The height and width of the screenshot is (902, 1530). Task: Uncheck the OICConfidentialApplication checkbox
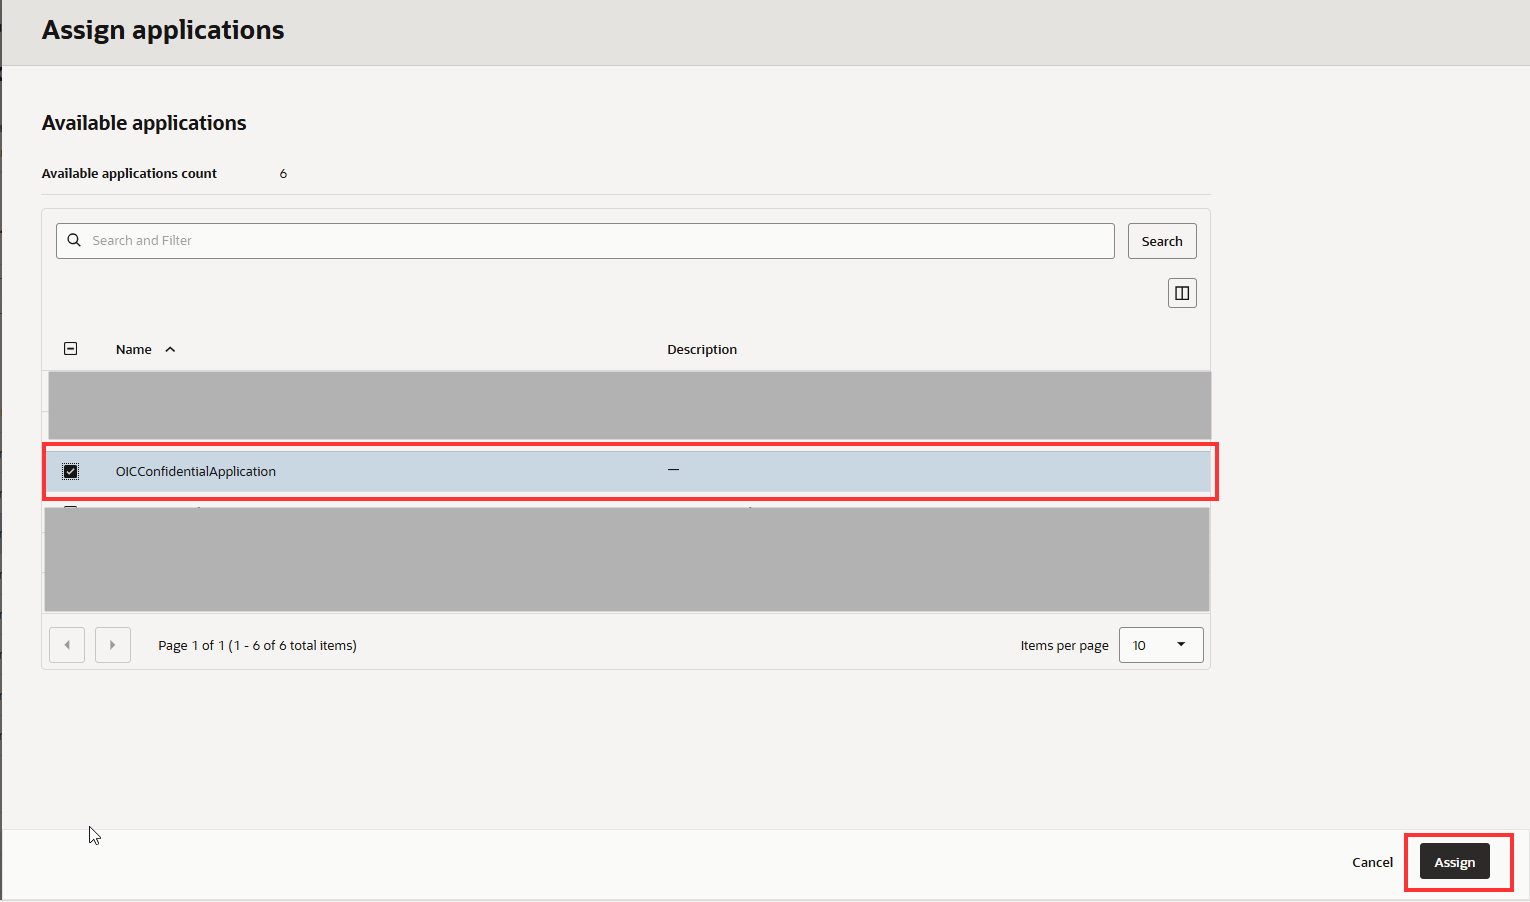[x=71, y=471]
